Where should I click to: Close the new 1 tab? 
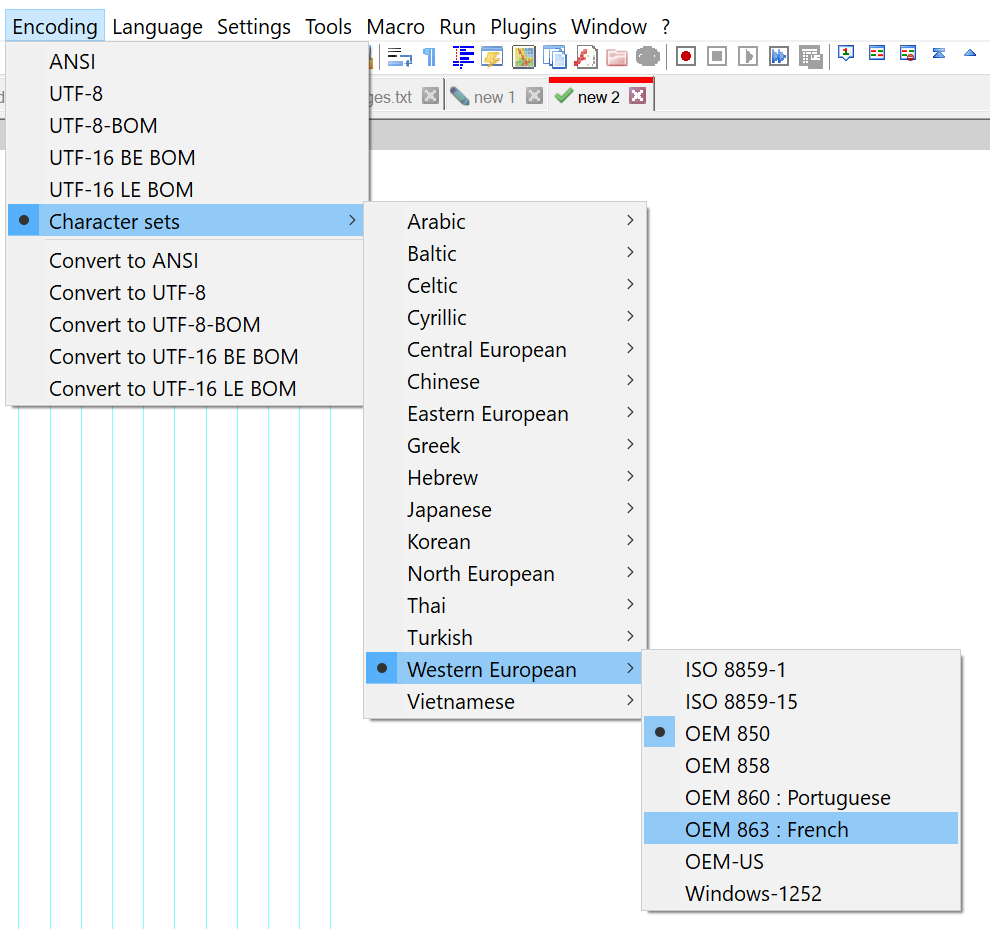point(534,96)
